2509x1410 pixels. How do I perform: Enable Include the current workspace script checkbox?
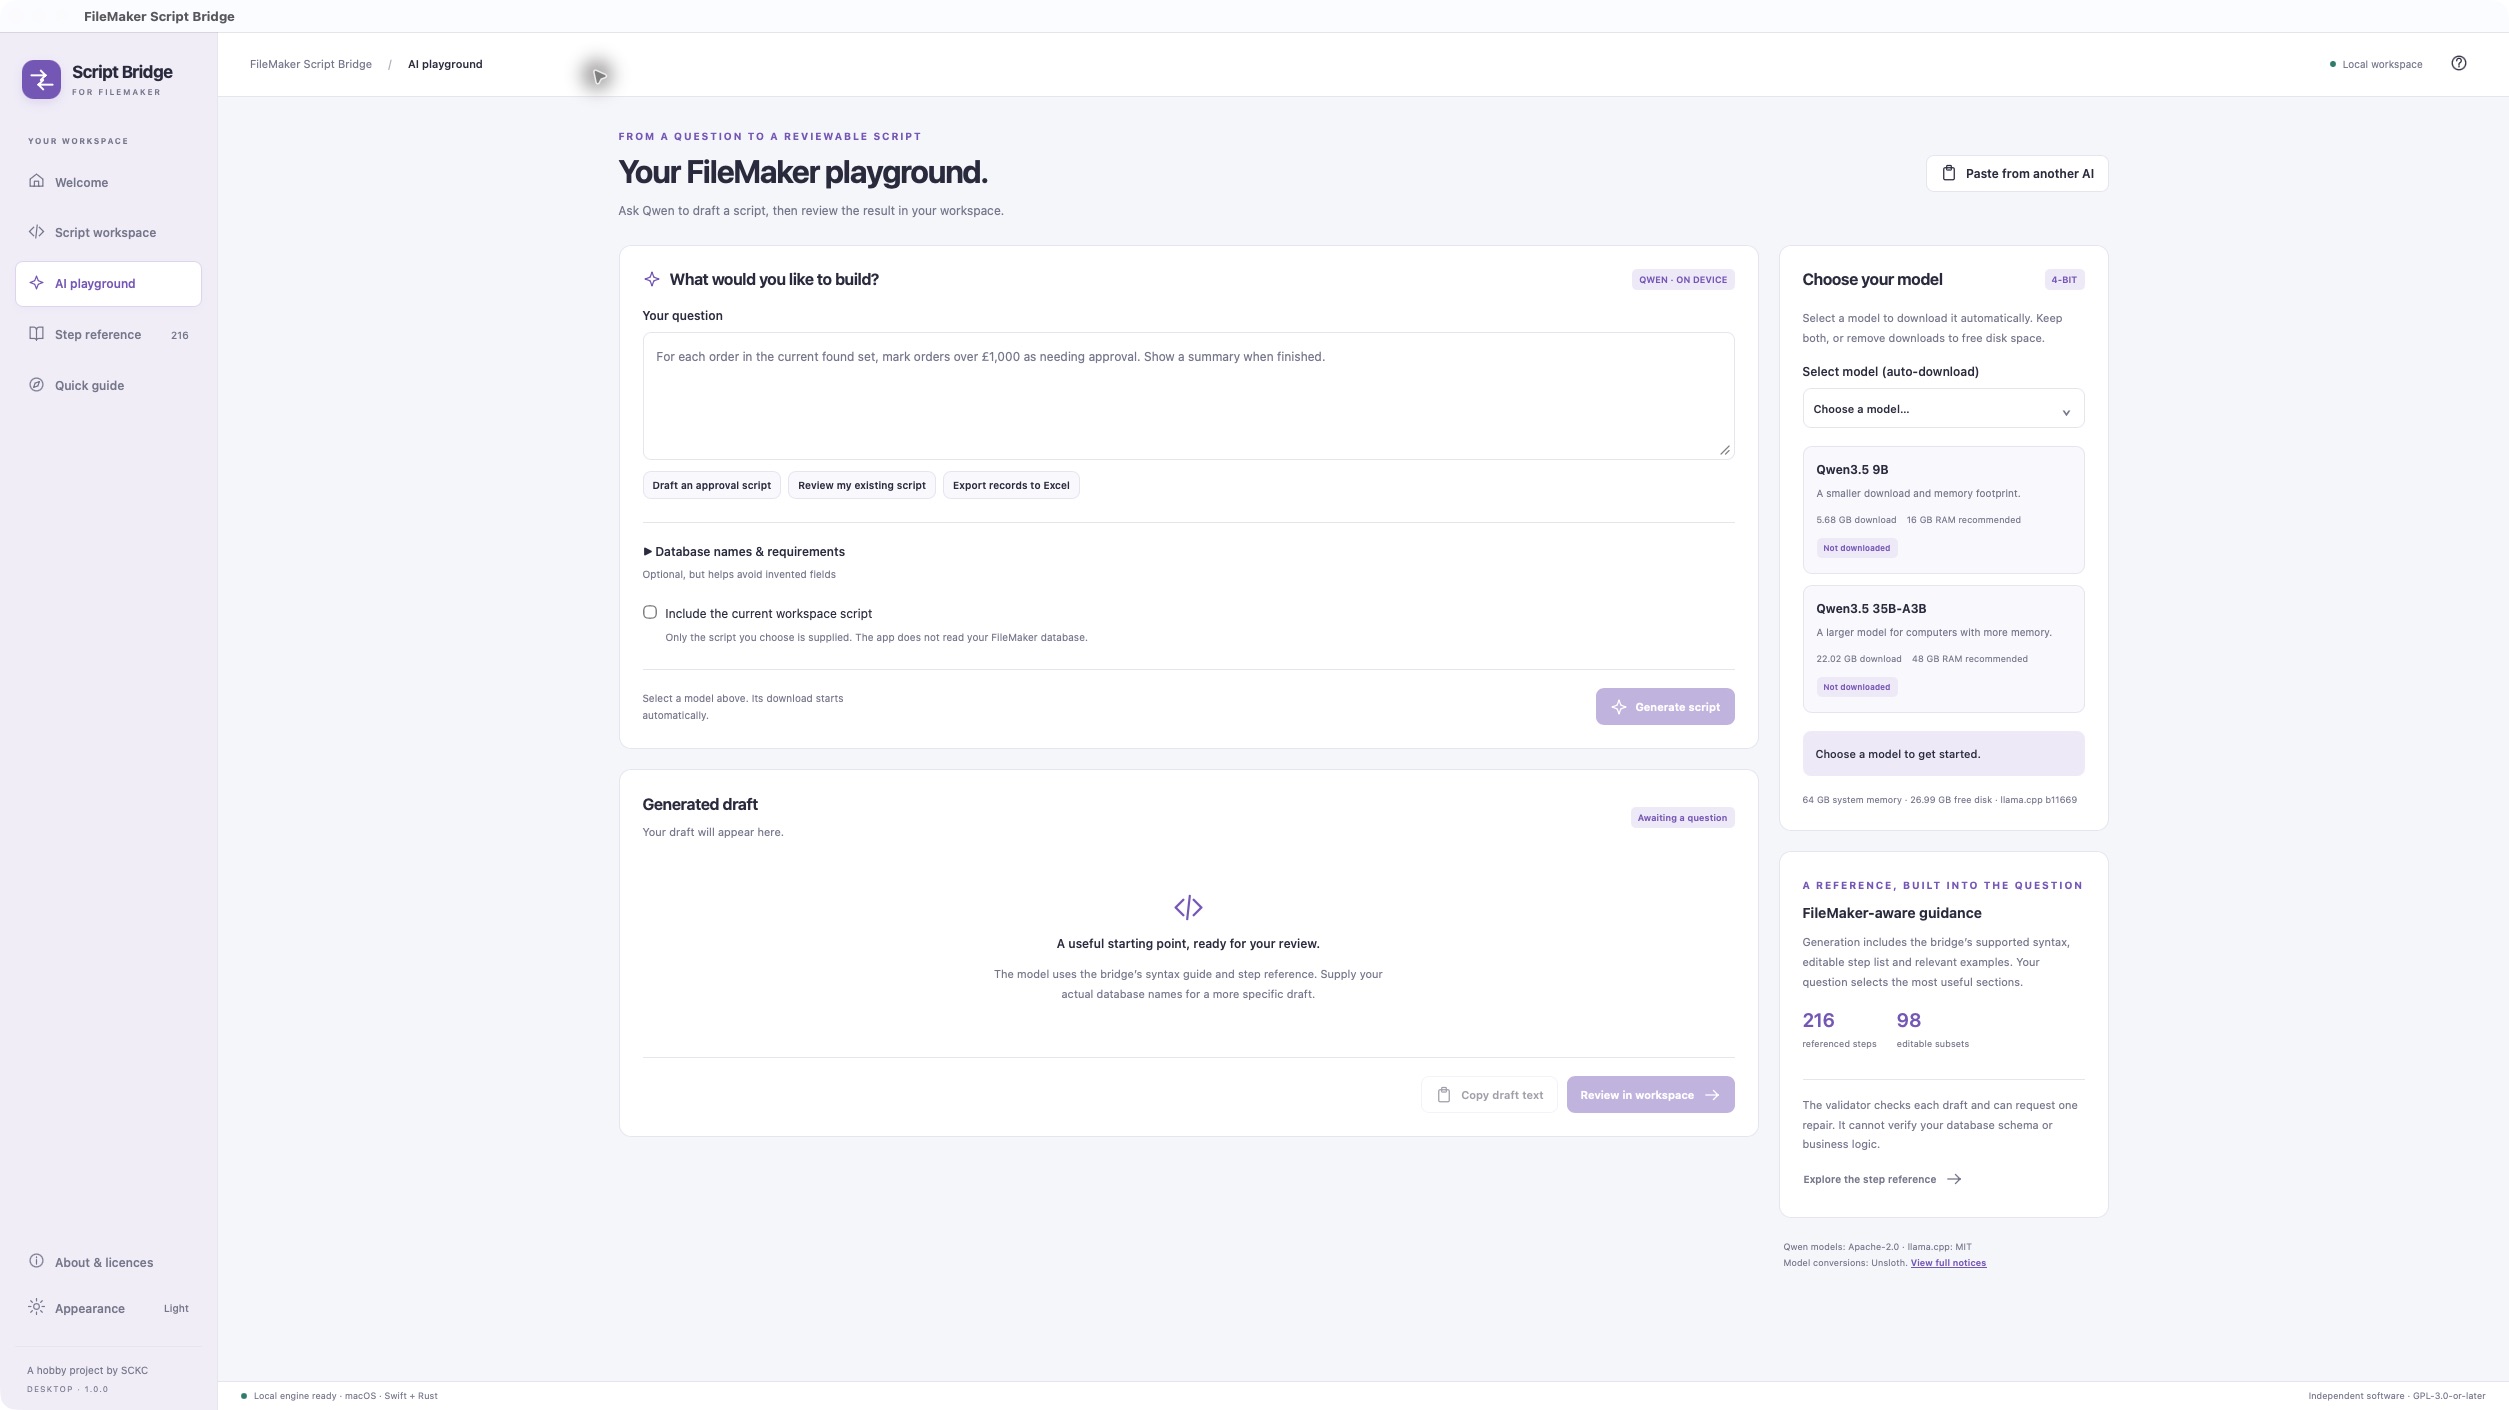tap(650, 612)
